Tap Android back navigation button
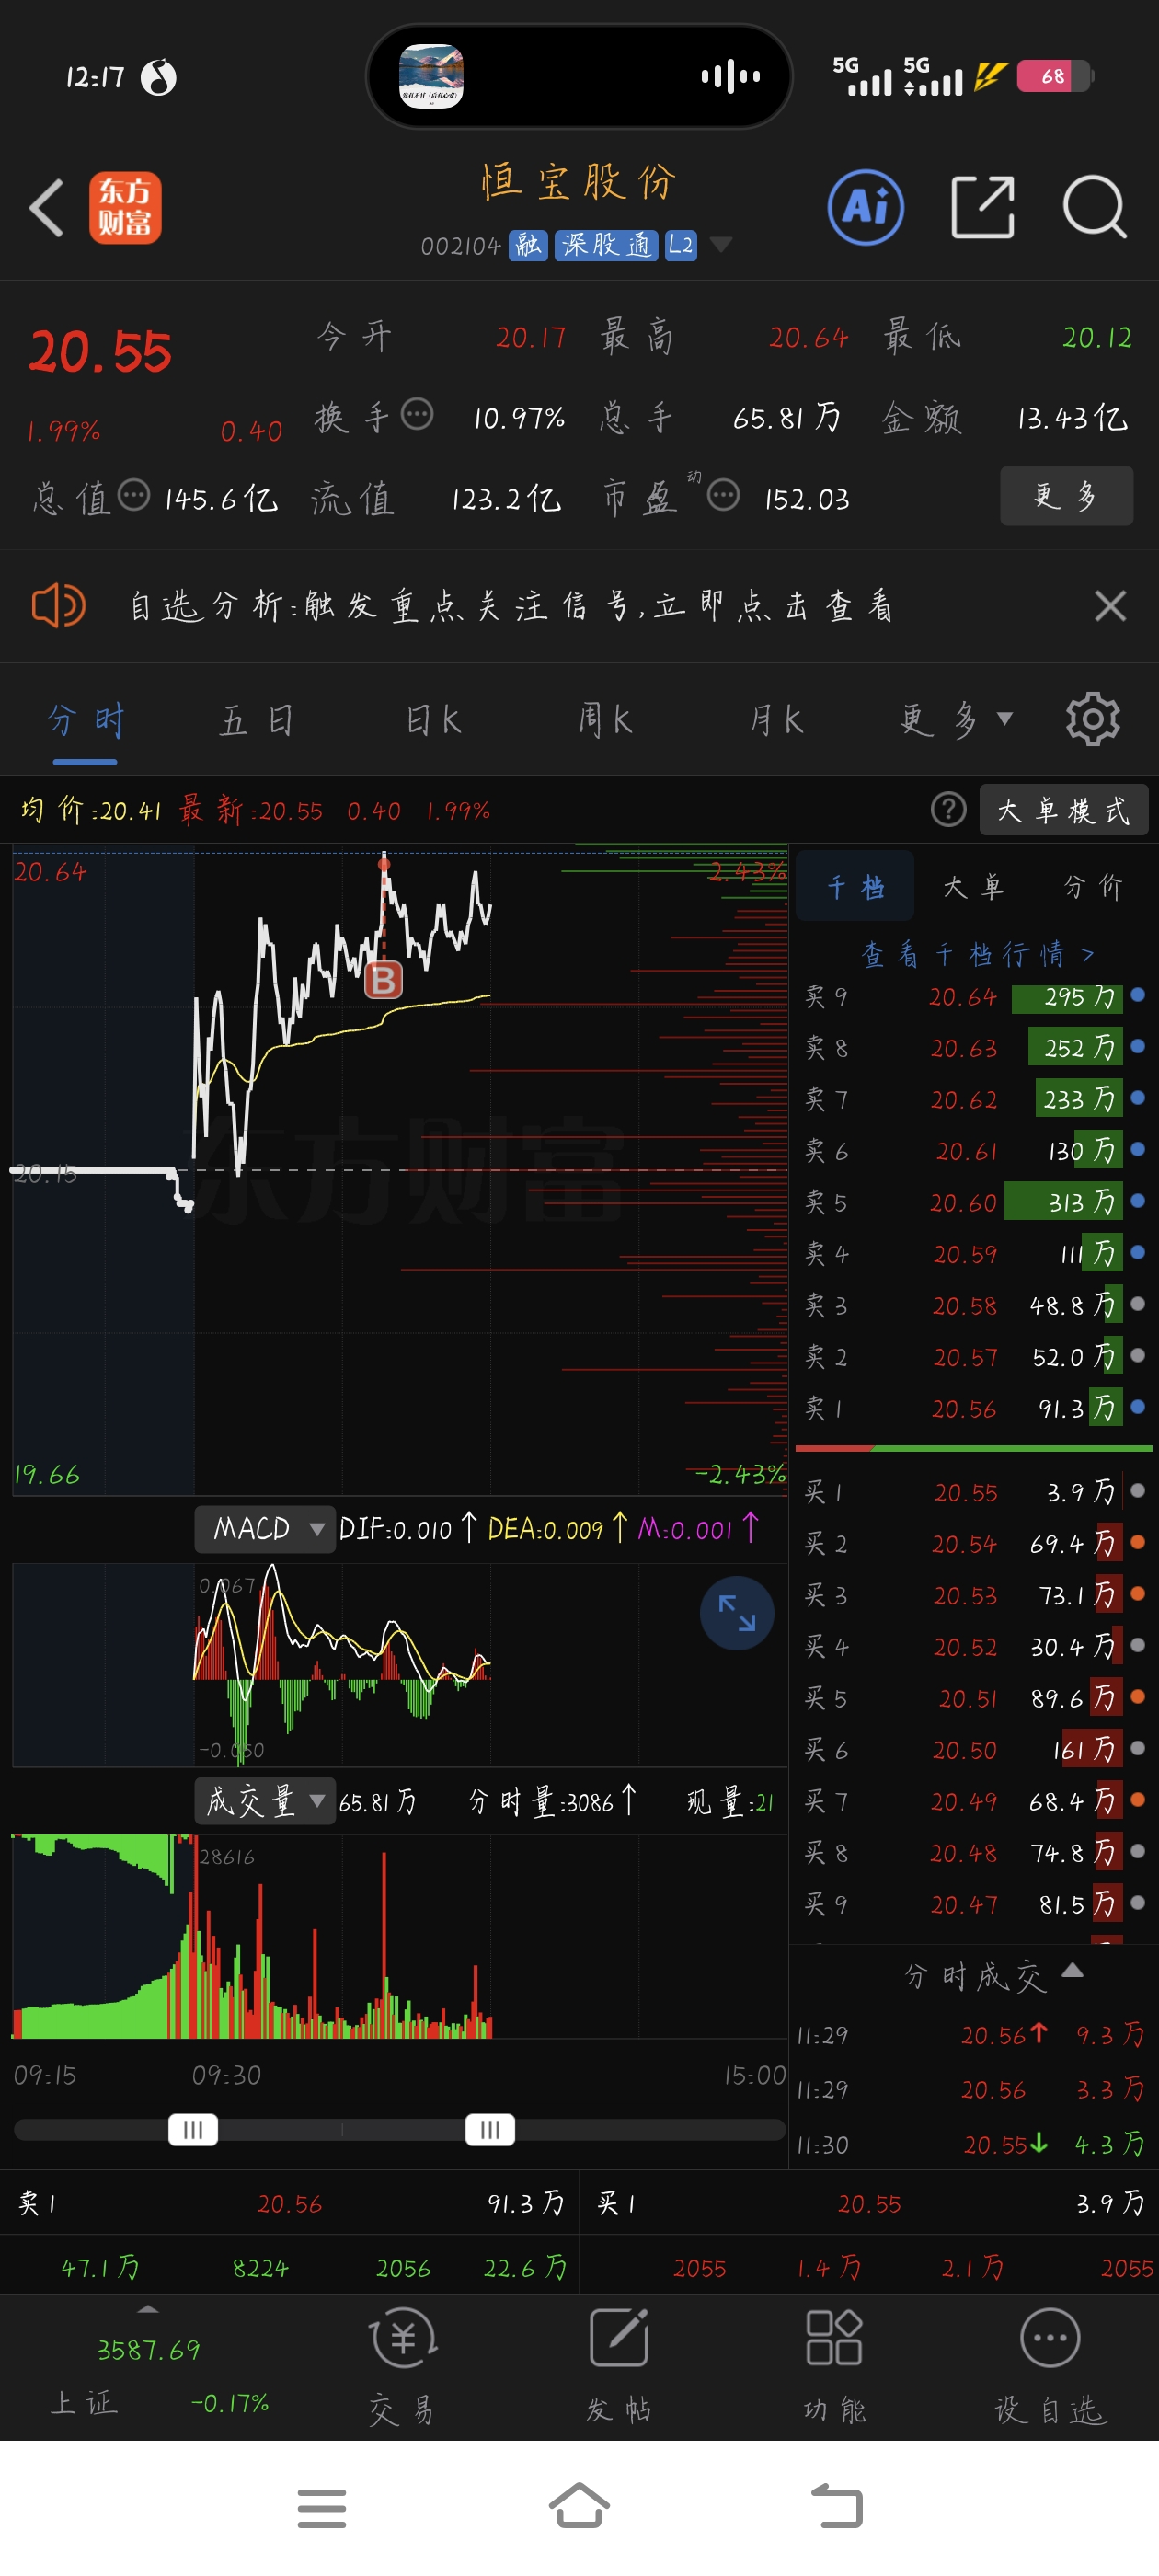 point(836,2506)
